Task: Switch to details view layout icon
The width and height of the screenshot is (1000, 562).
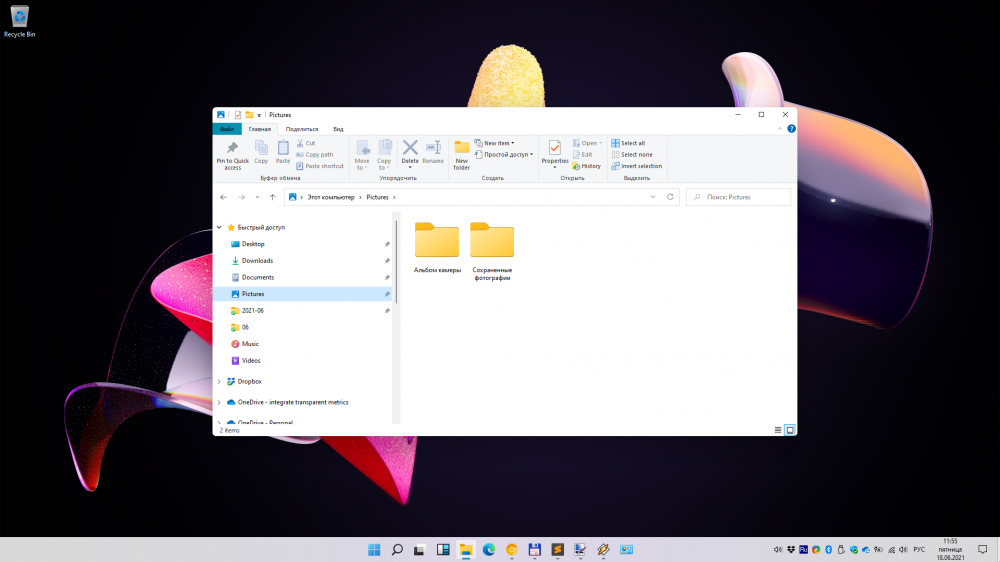Action: [x=778, y=429]
